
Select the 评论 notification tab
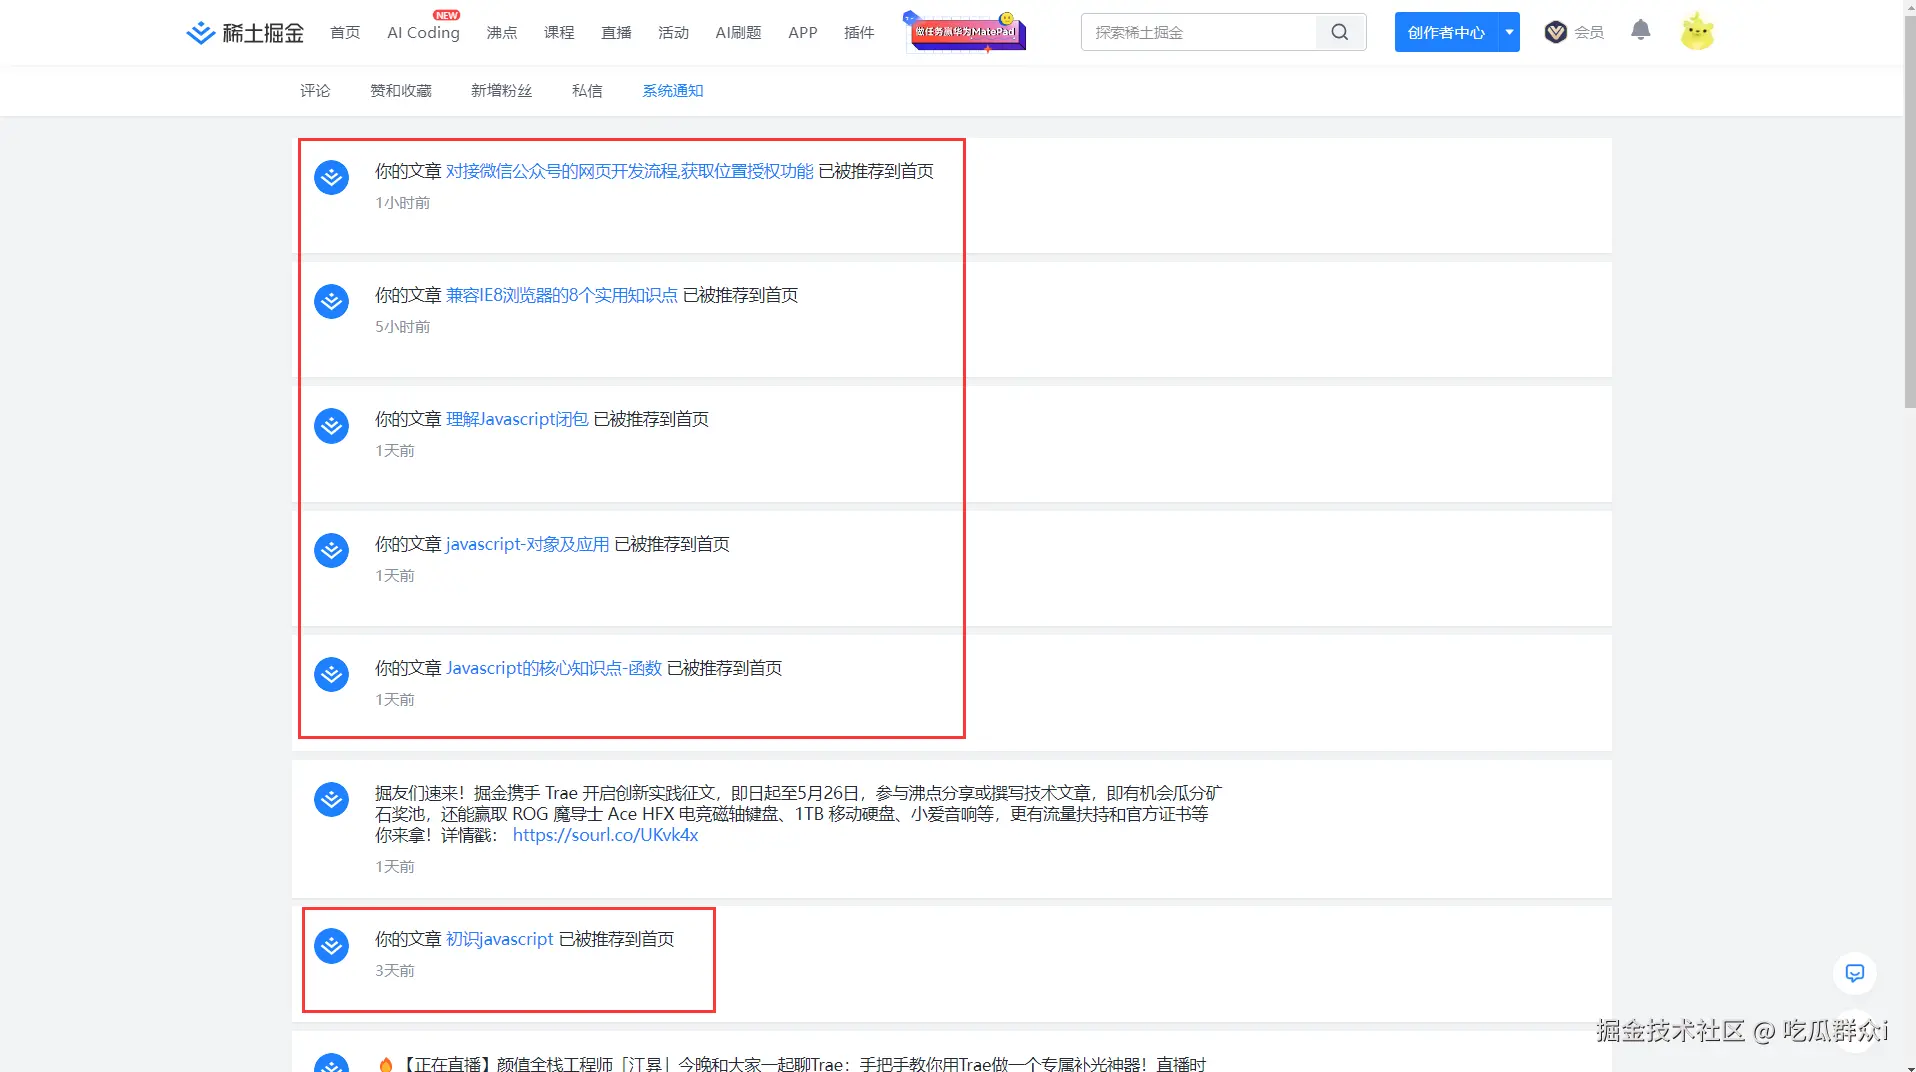pos(315,90)
